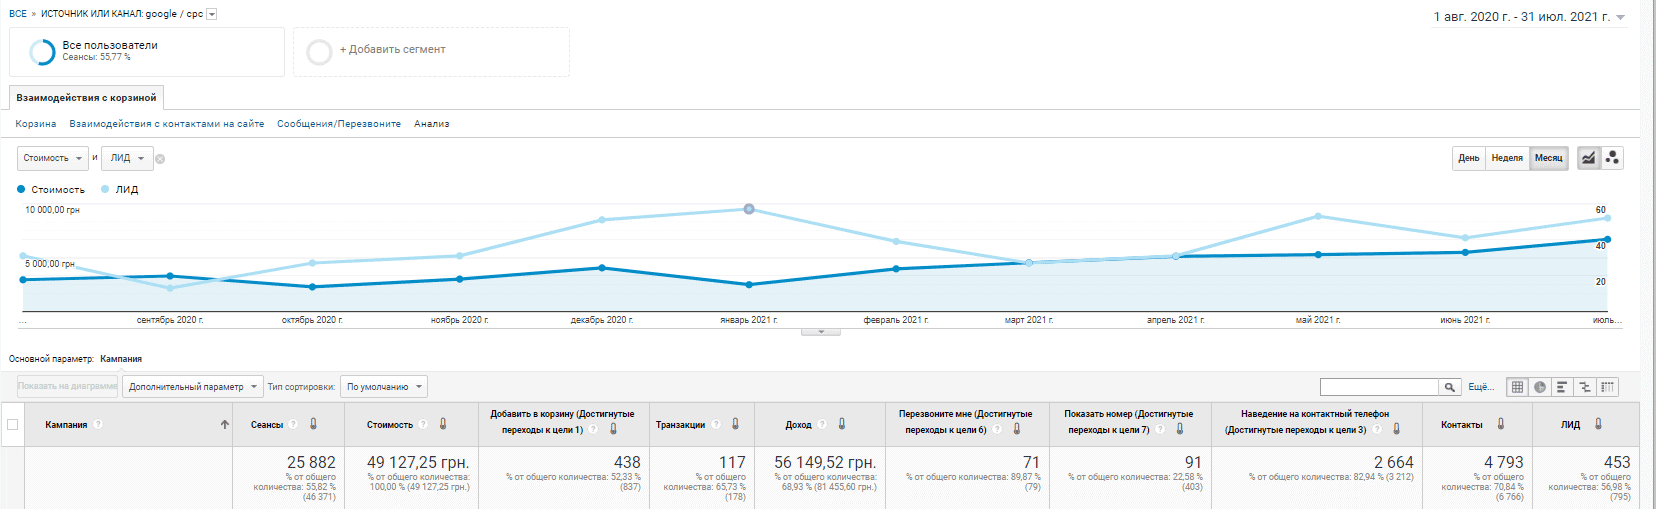
Task: Open help for the Стоимость column
Action: coord(424,425)
